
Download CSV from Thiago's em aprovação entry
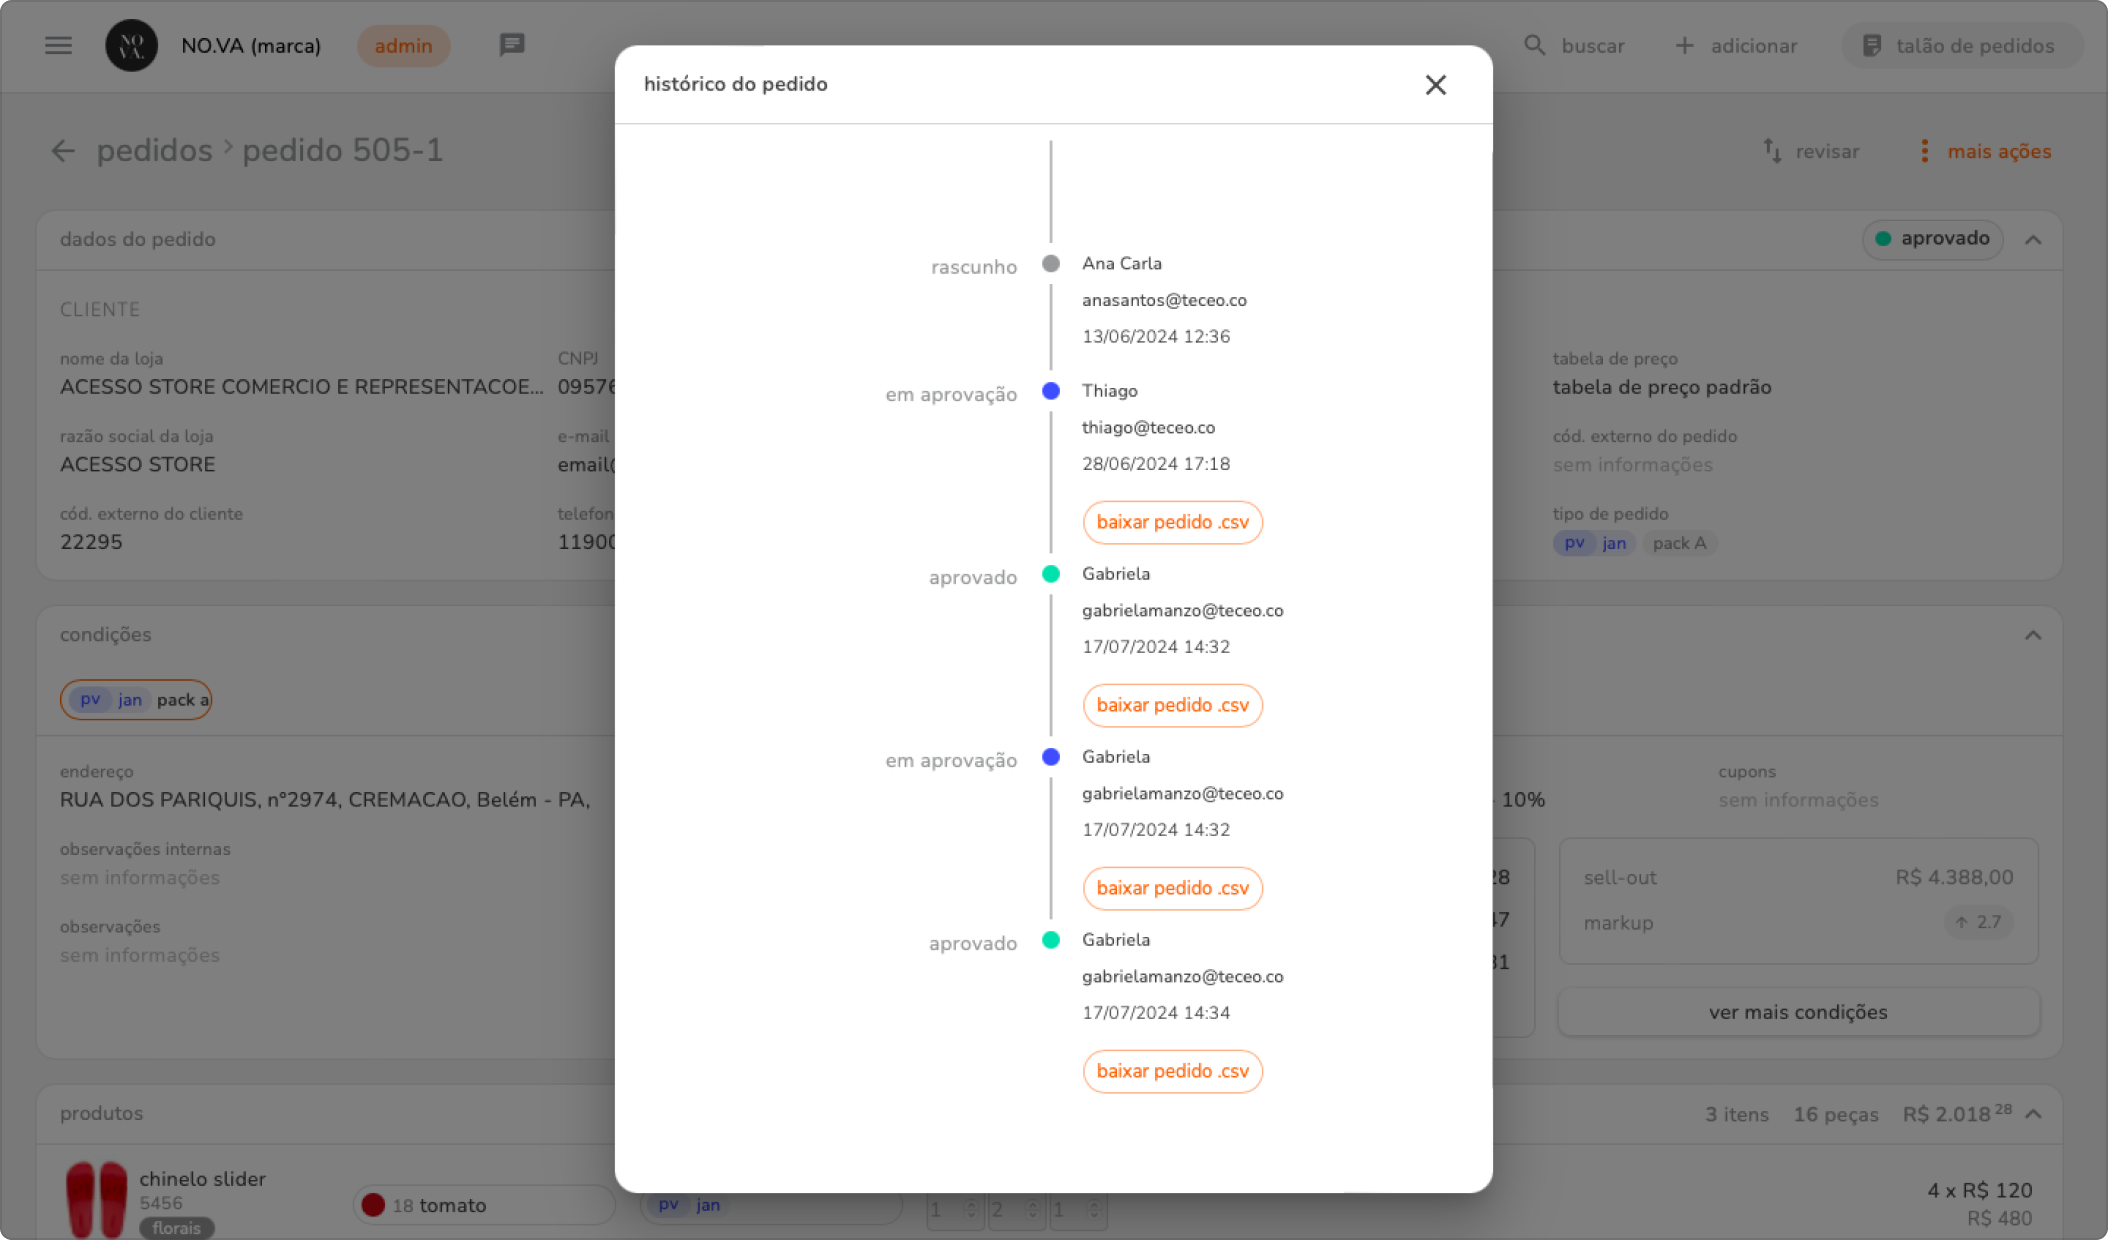1172,523
